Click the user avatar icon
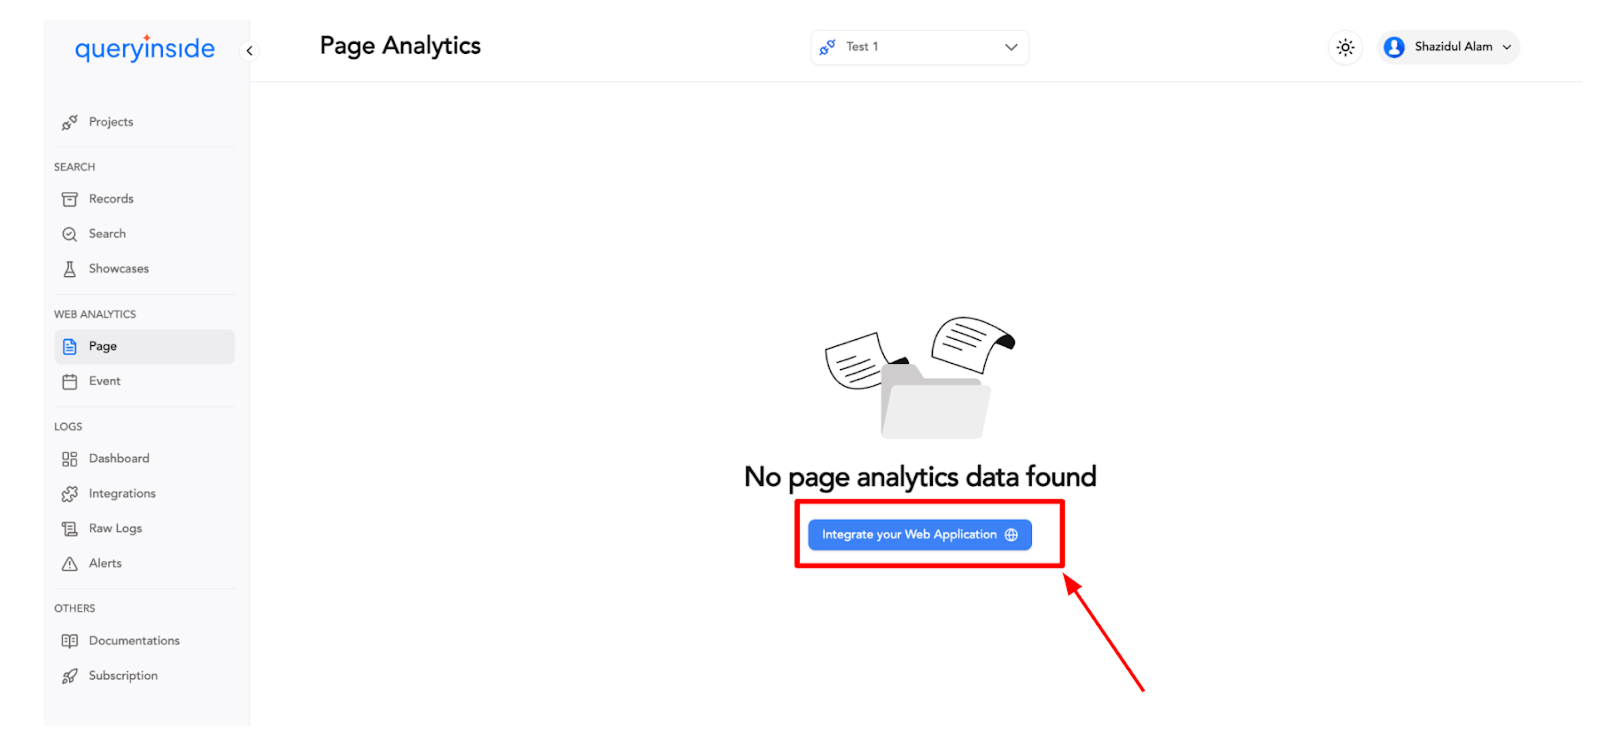Image resolution: width=1600 pixels, height=748 pixels. [x=1394, y=47]
